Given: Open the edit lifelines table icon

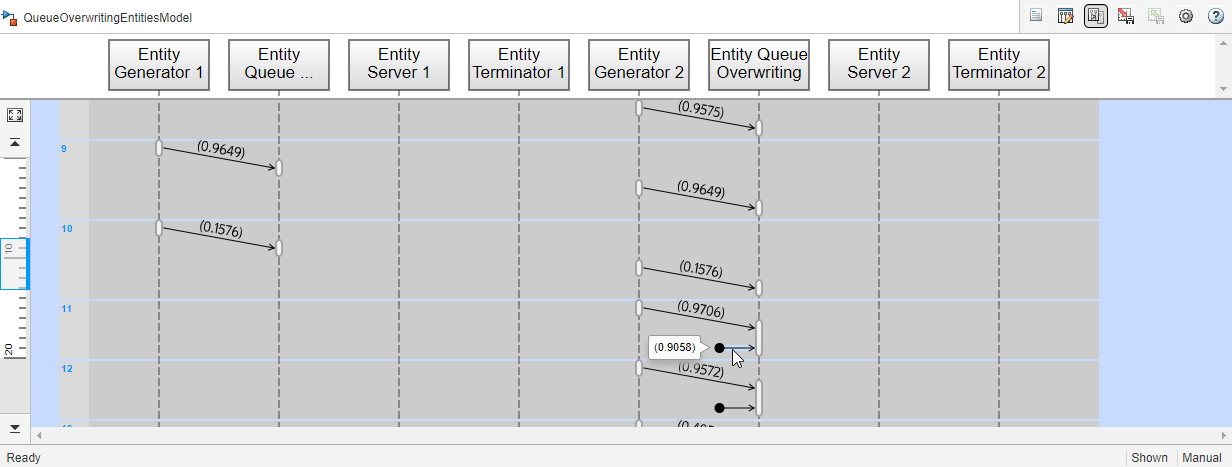Looking at the screenshot, I should [1066, 16].
